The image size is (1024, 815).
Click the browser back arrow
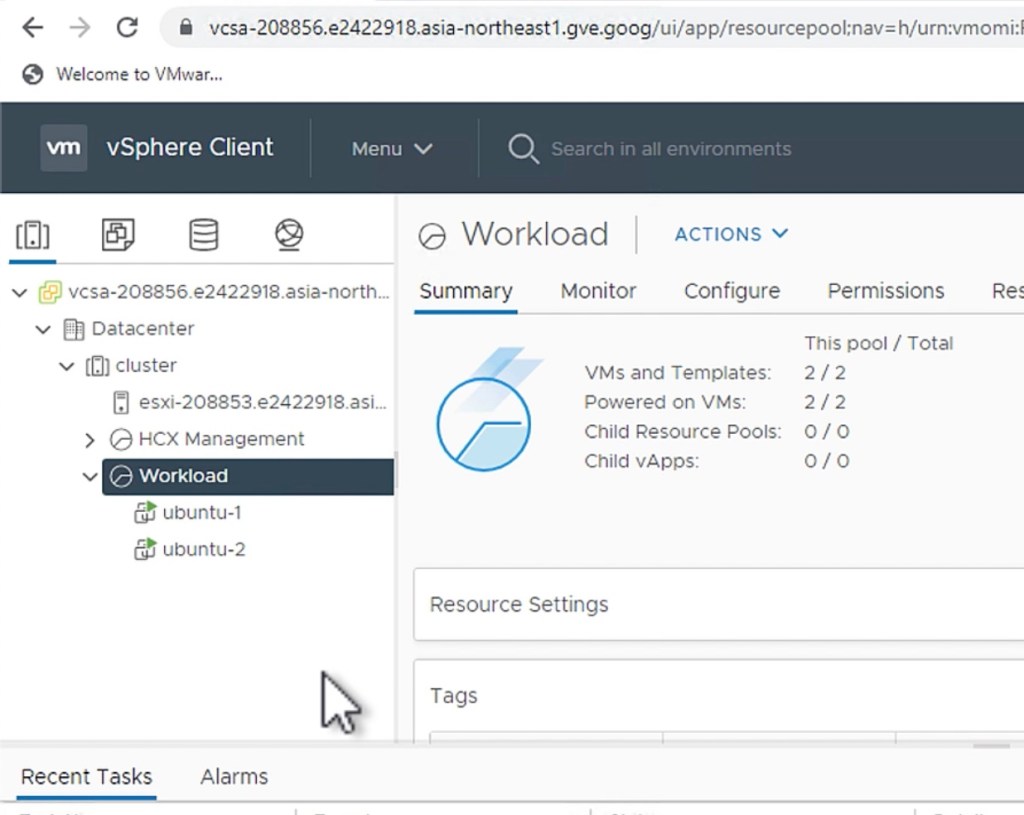(x=33, y=27)
